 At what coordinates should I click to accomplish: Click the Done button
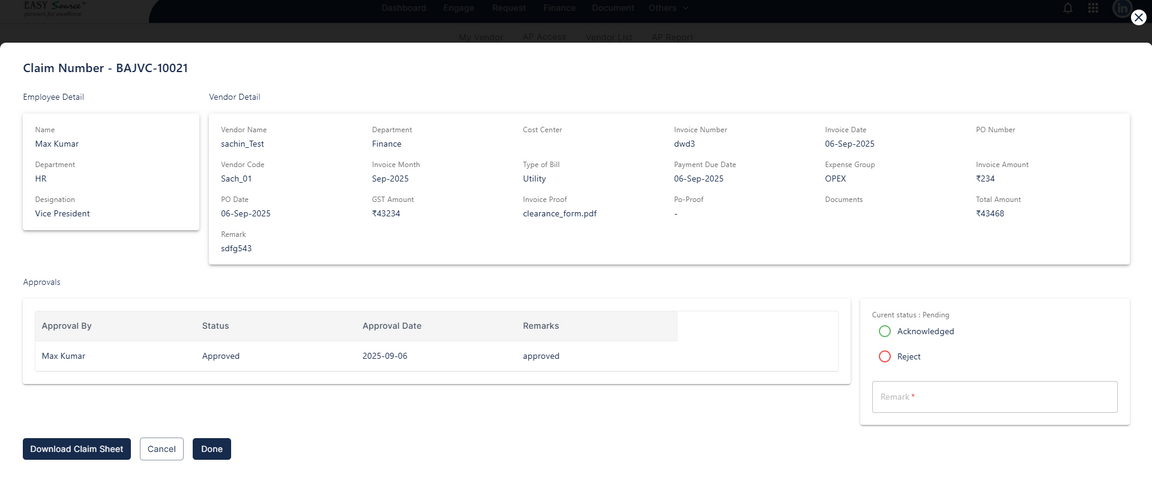[x=211, y=449]
